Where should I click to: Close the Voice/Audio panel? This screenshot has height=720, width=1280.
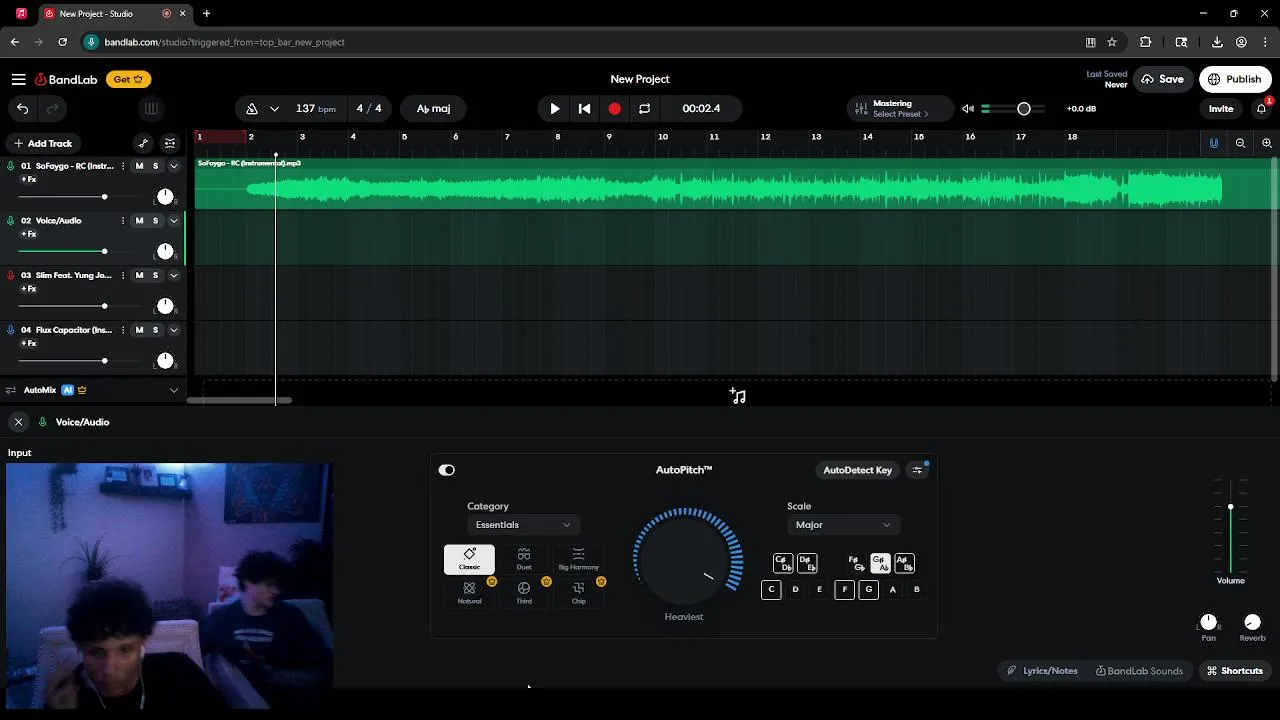coord(18,422)
